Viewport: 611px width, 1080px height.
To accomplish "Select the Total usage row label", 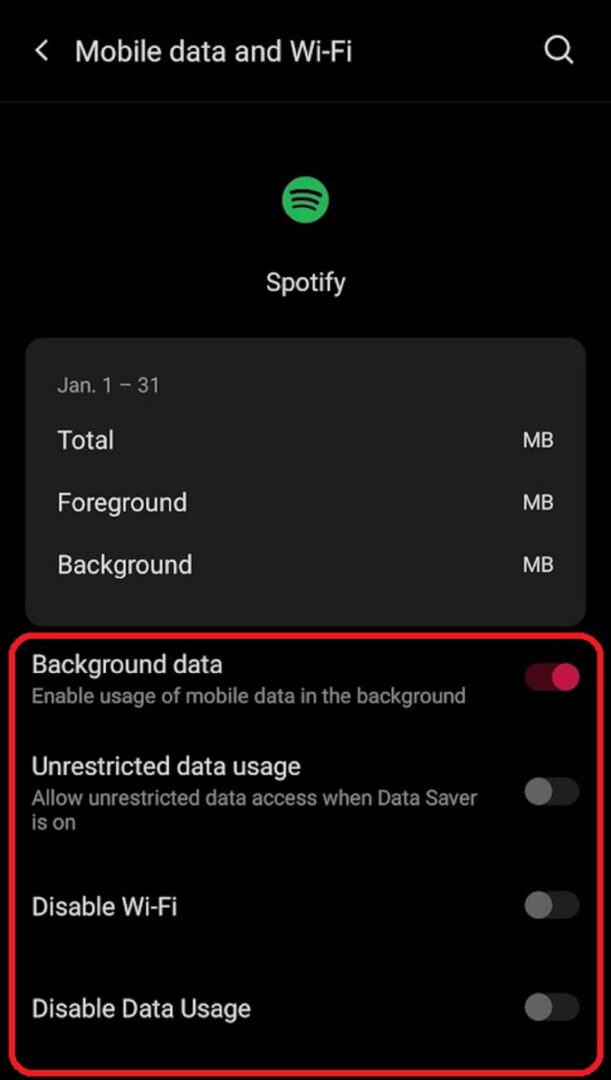I will [86, 440].
